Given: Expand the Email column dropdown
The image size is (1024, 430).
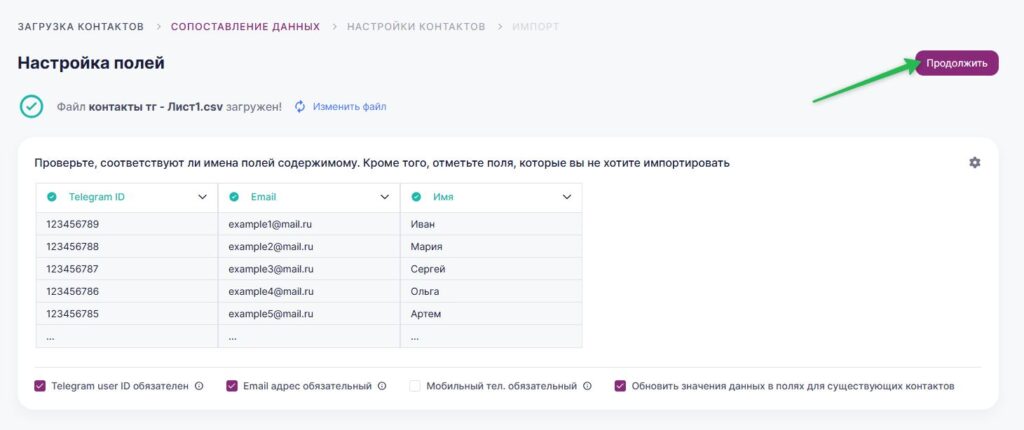Looking at the screenshot, I should coord(385,197).
